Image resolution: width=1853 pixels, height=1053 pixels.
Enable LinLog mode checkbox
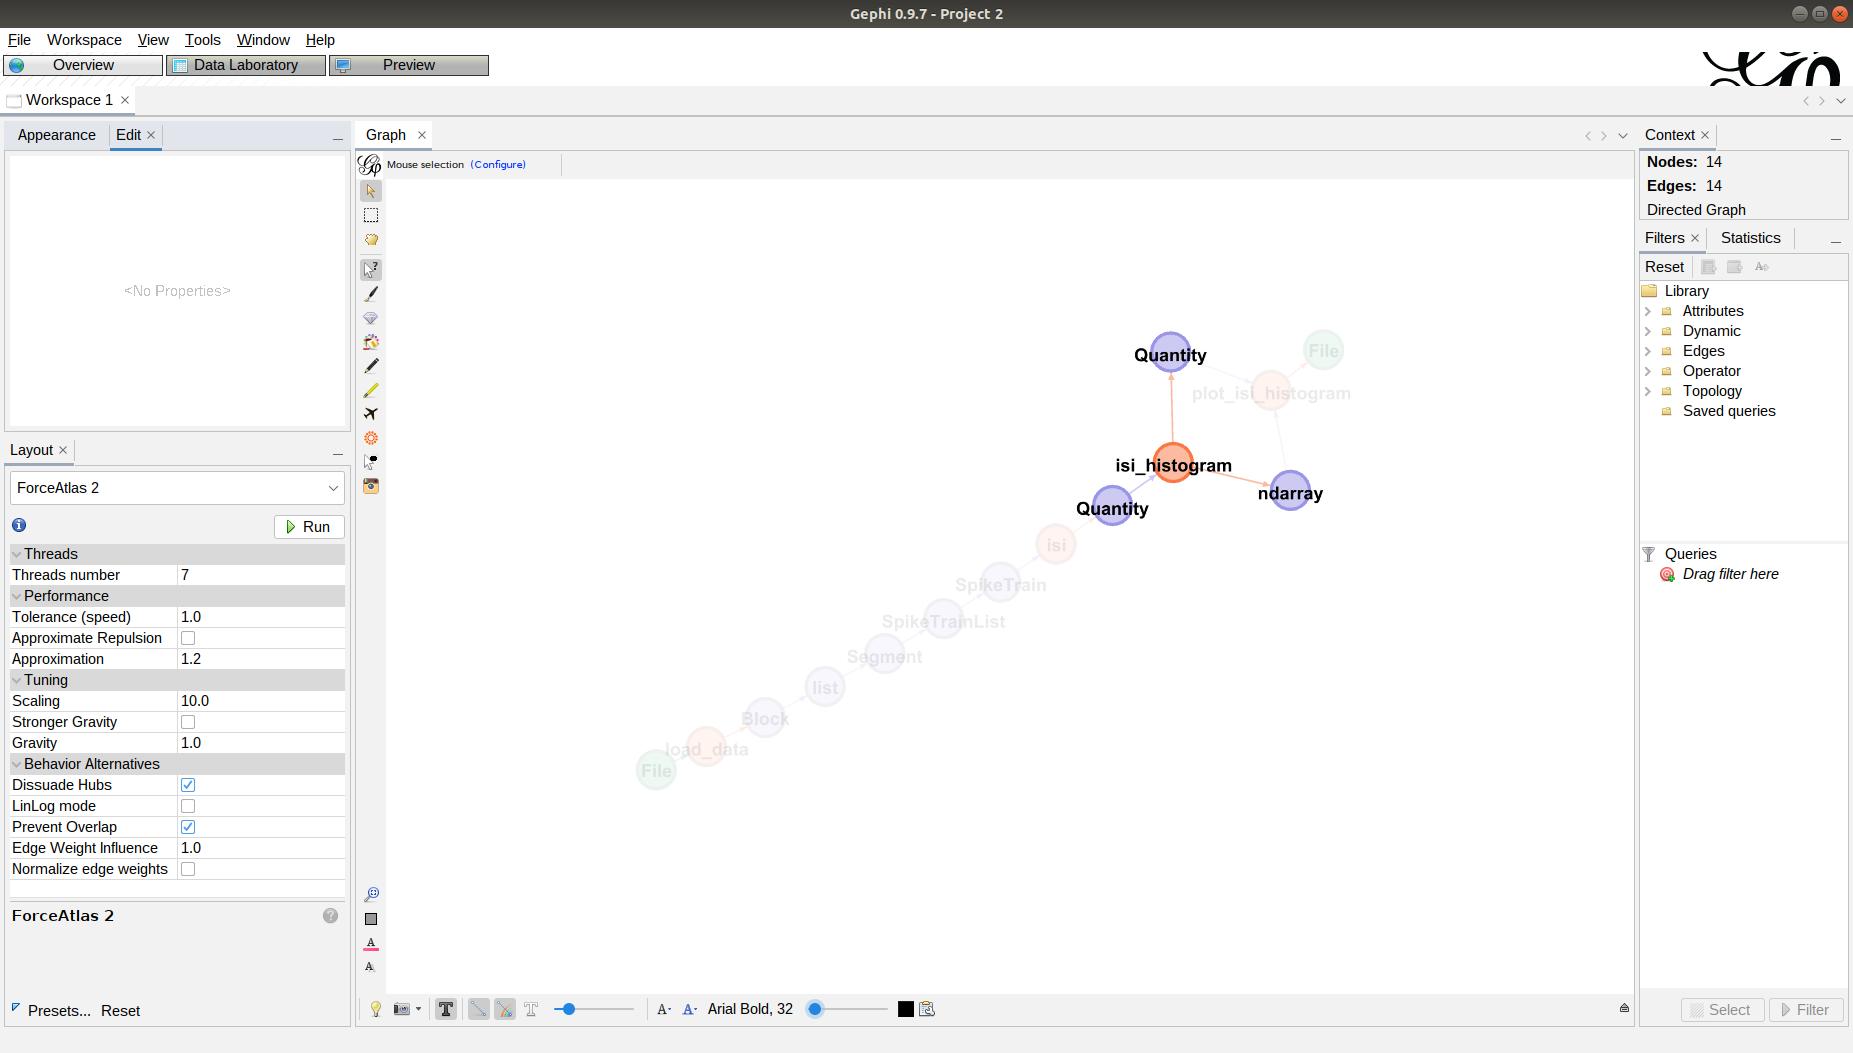(x=188, y=806)
